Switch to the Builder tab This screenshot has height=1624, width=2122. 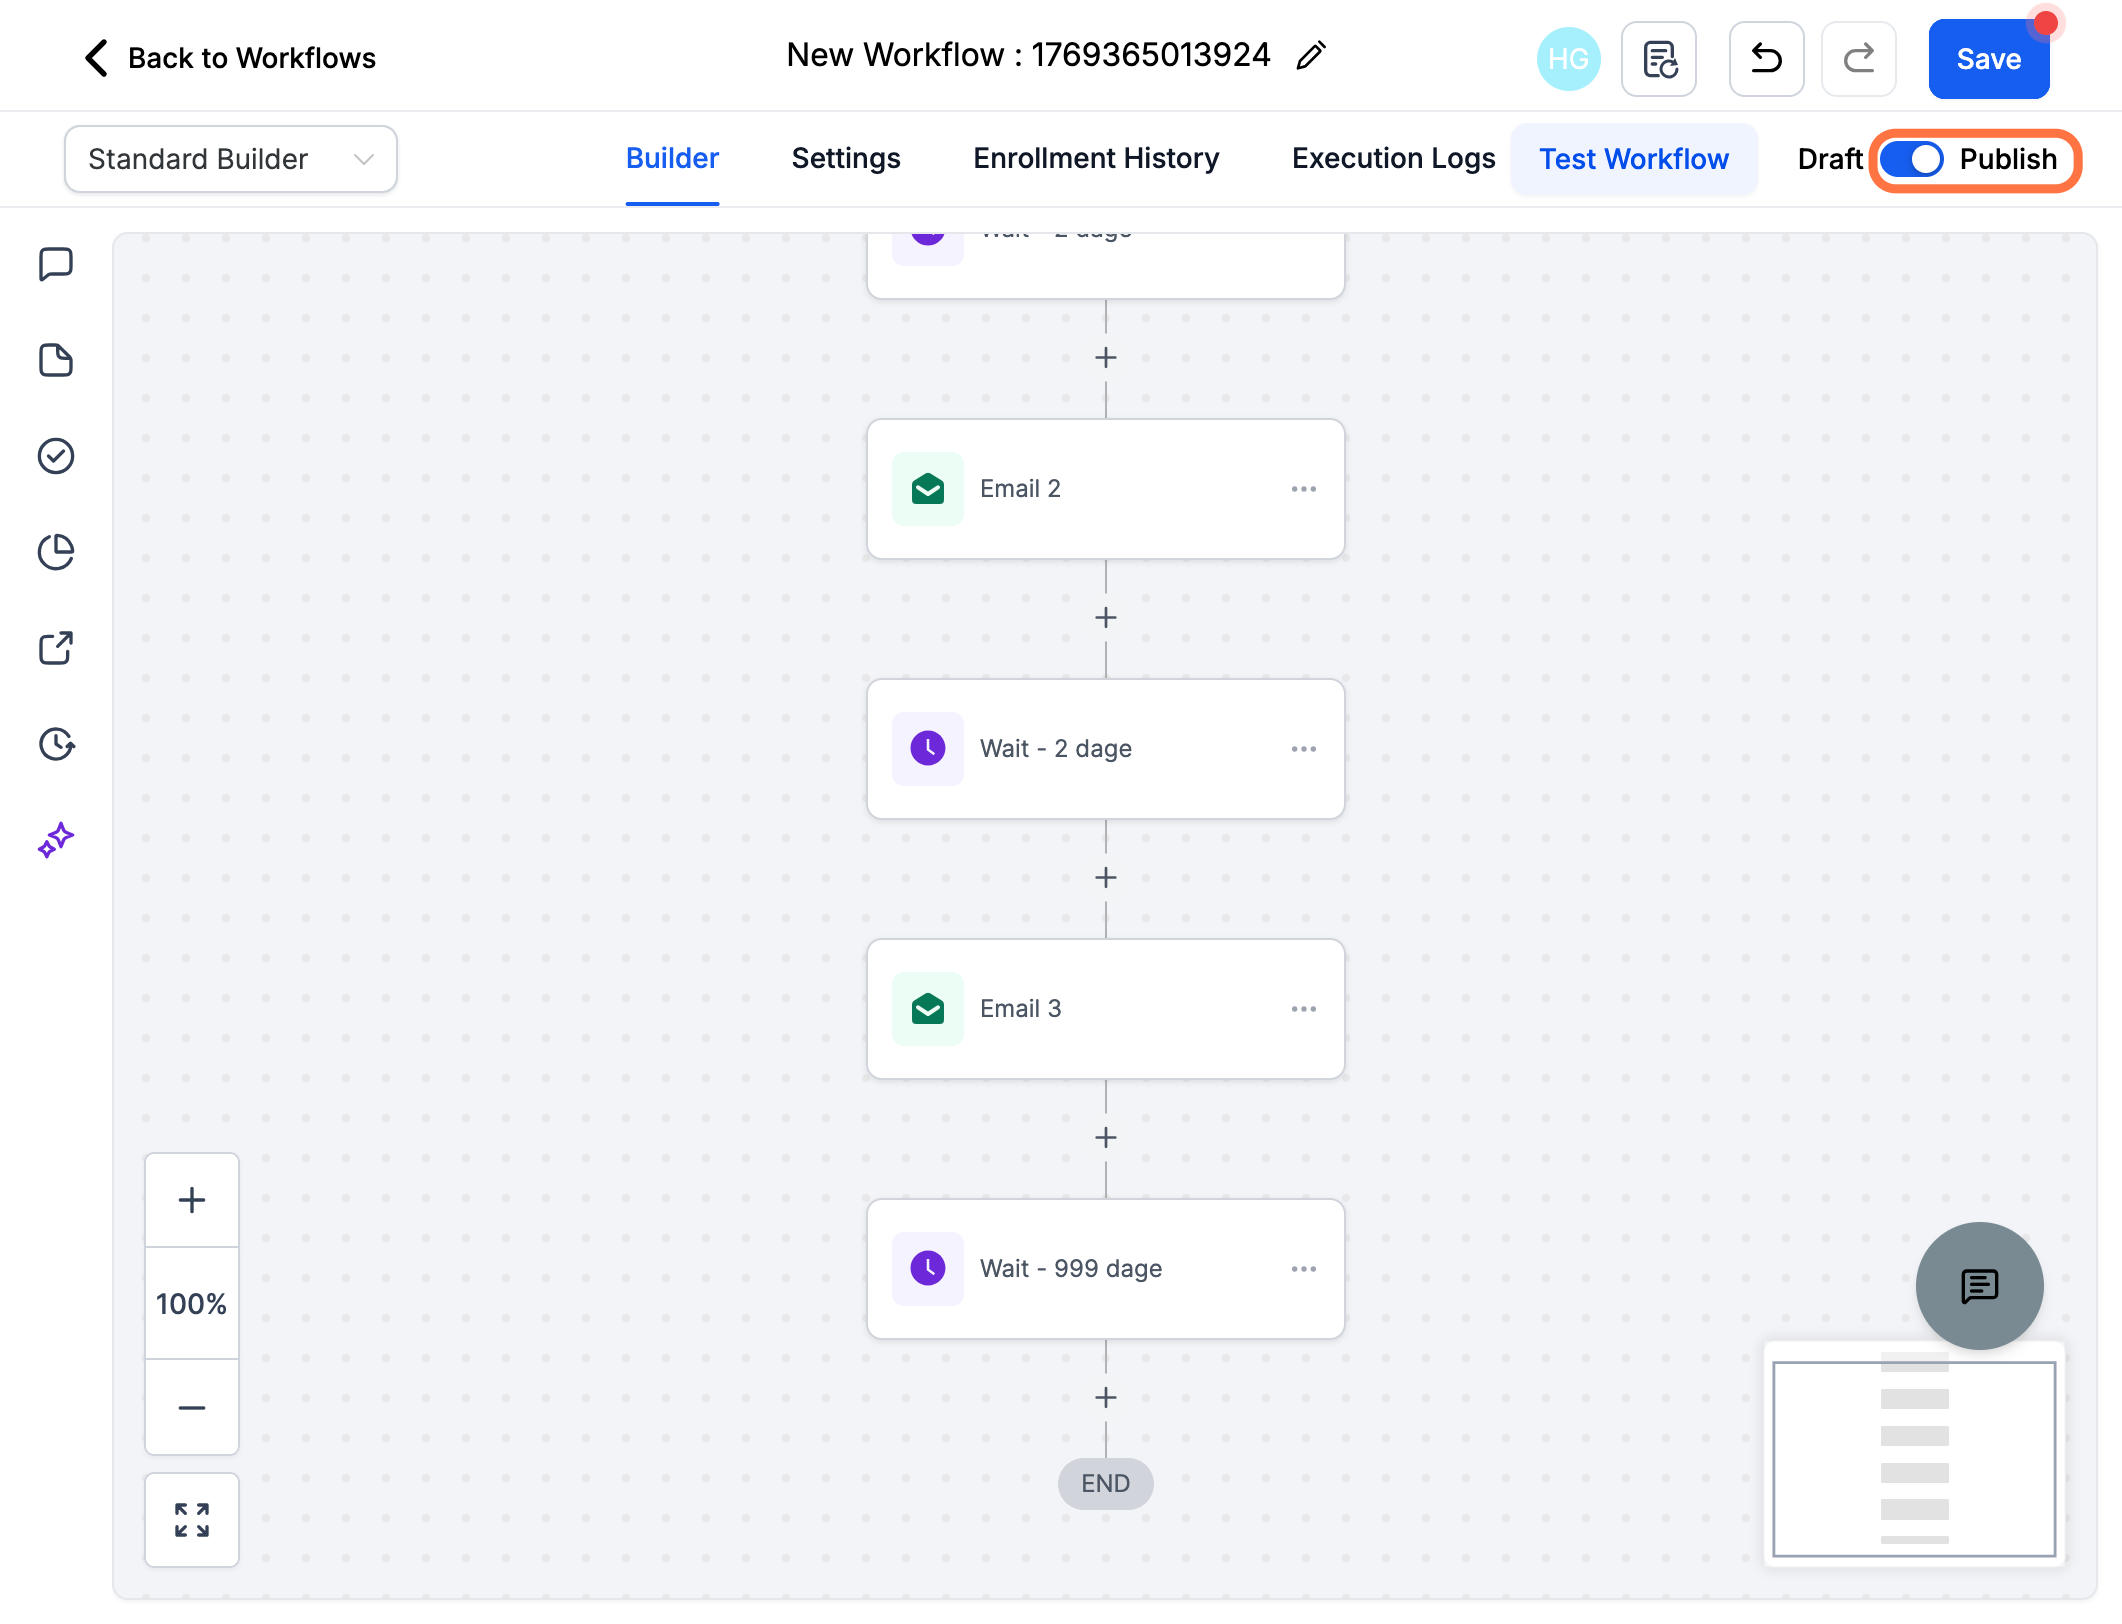click(672, 159)
